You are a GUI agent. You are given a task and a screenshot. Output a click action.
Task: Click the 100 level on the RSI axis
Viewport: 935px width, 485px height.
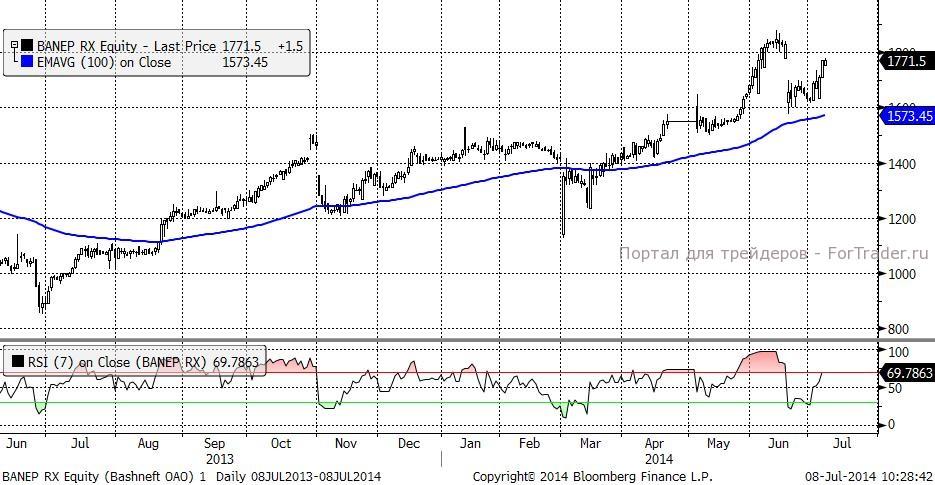point(898,352)
